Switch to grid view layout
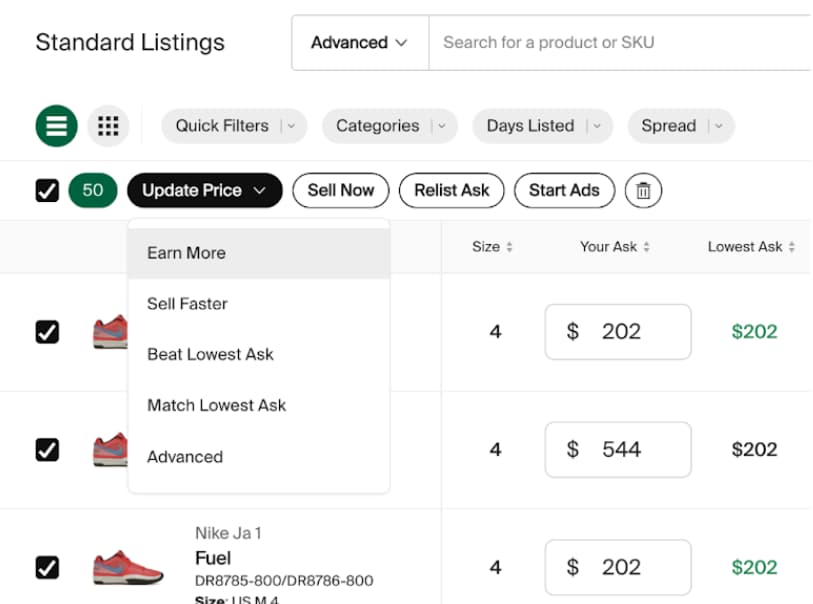 (108, 126)
